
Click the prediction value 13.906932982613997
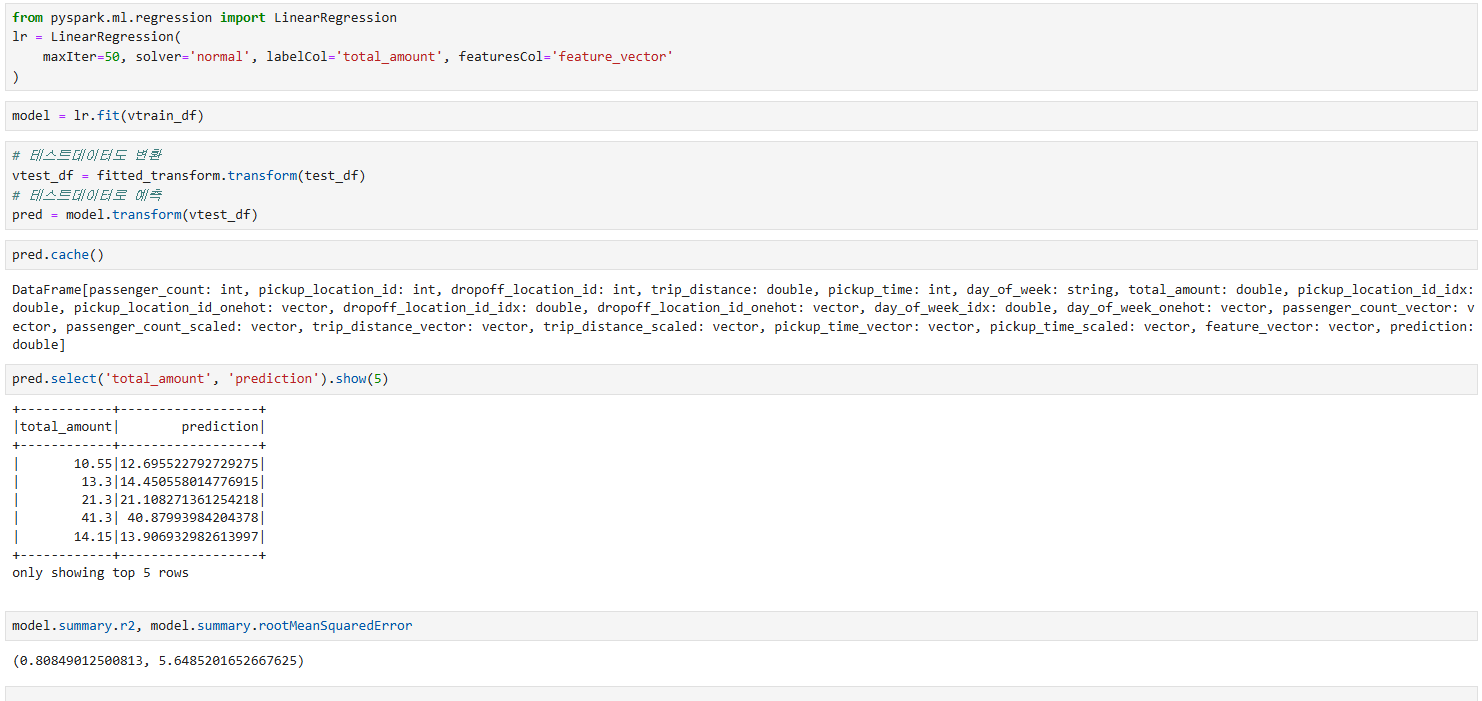pos(190,536)
